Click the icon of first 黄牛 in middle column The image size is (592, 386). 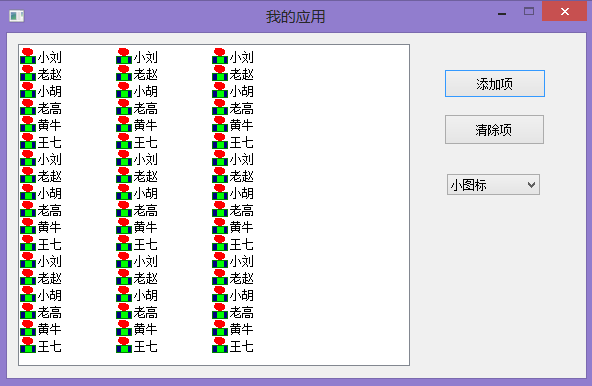pos(124,124)
